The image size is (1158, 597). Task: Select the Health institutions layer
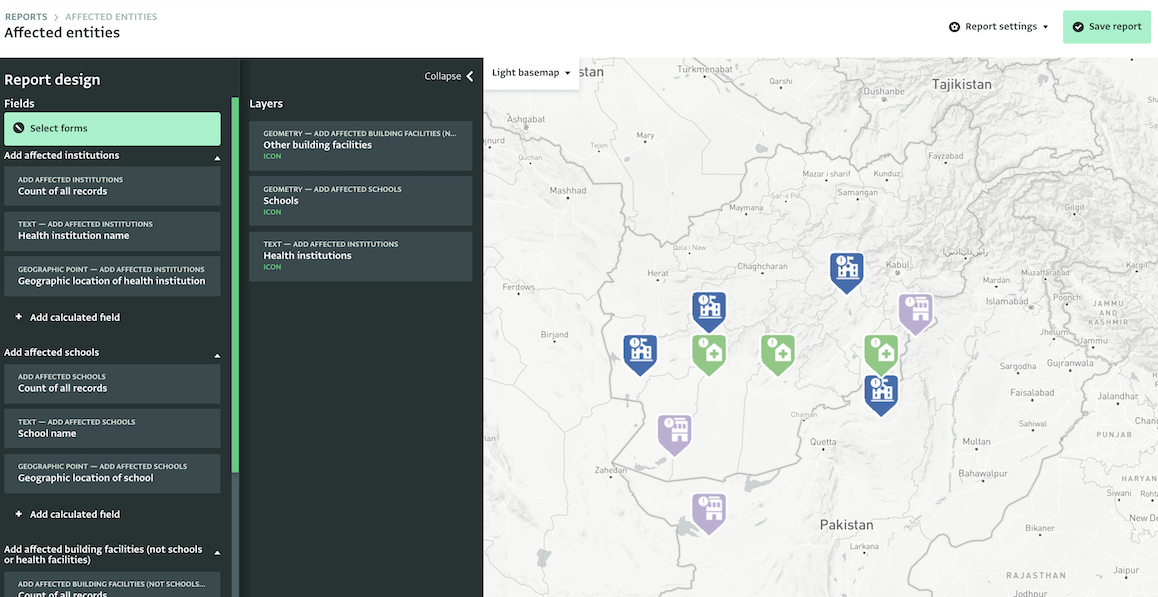point(360,256)
